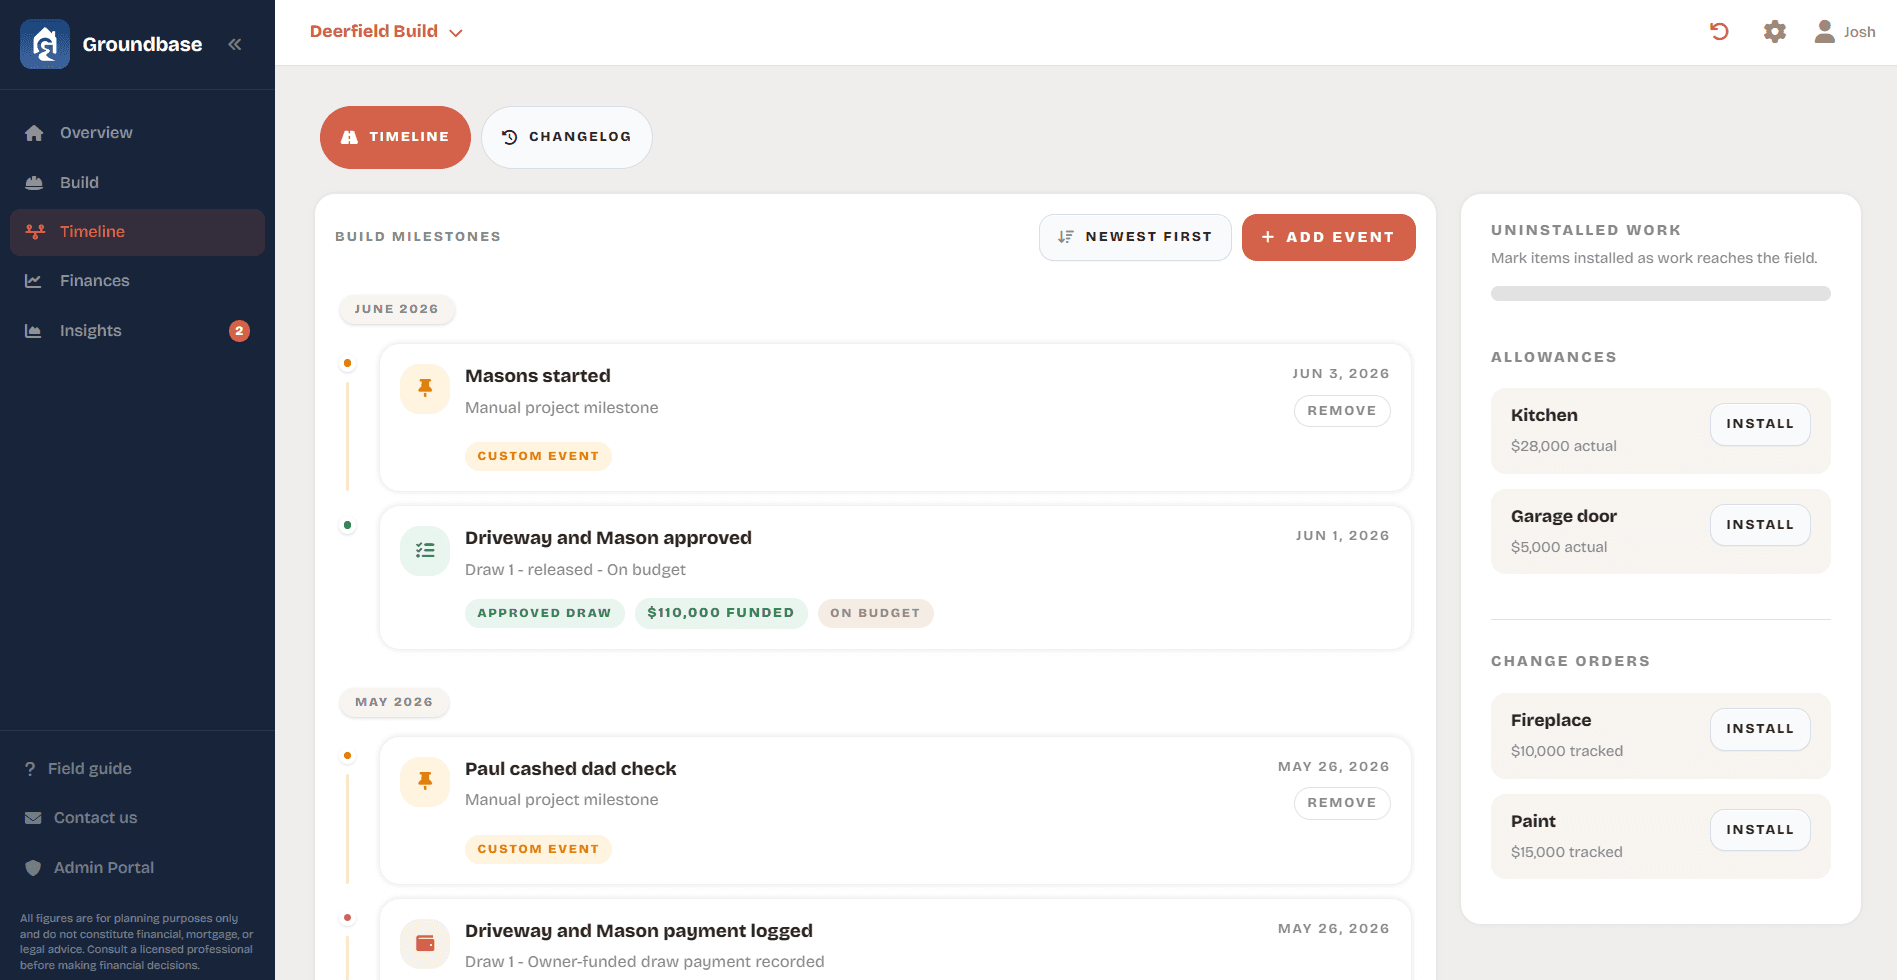Click the May 2026 month label

pos(394,702)
